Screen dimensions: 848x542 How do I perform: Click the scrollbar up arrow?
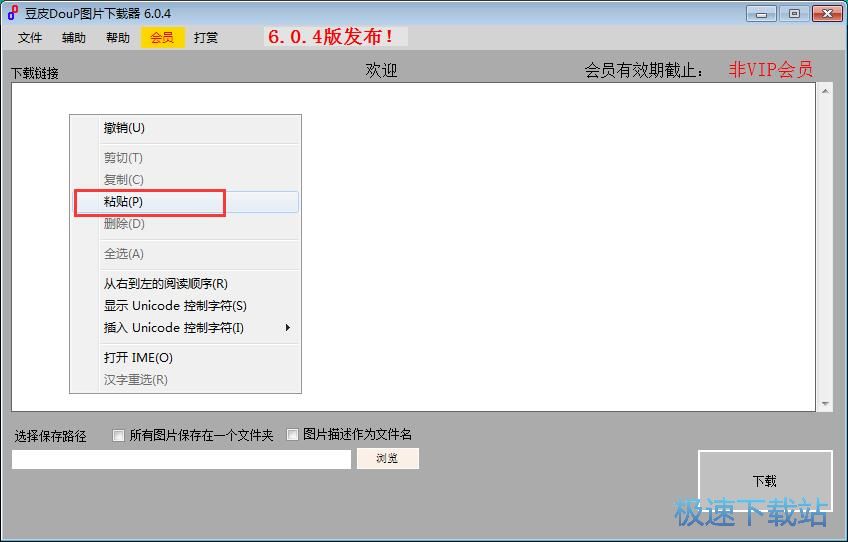coord(825,91)
